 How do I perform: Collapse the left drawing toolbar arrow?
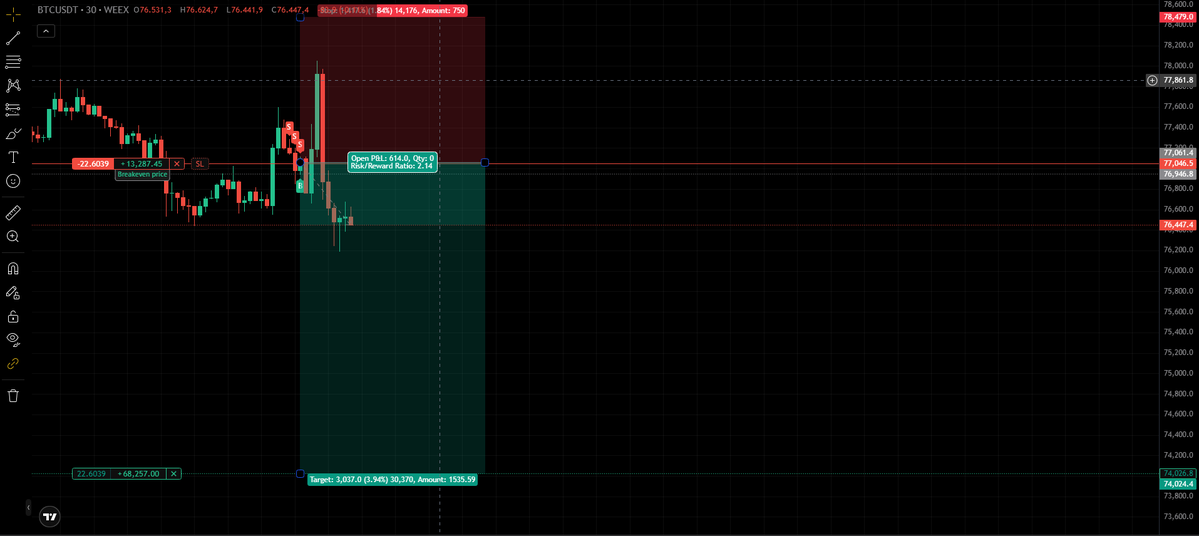[28, 507]
